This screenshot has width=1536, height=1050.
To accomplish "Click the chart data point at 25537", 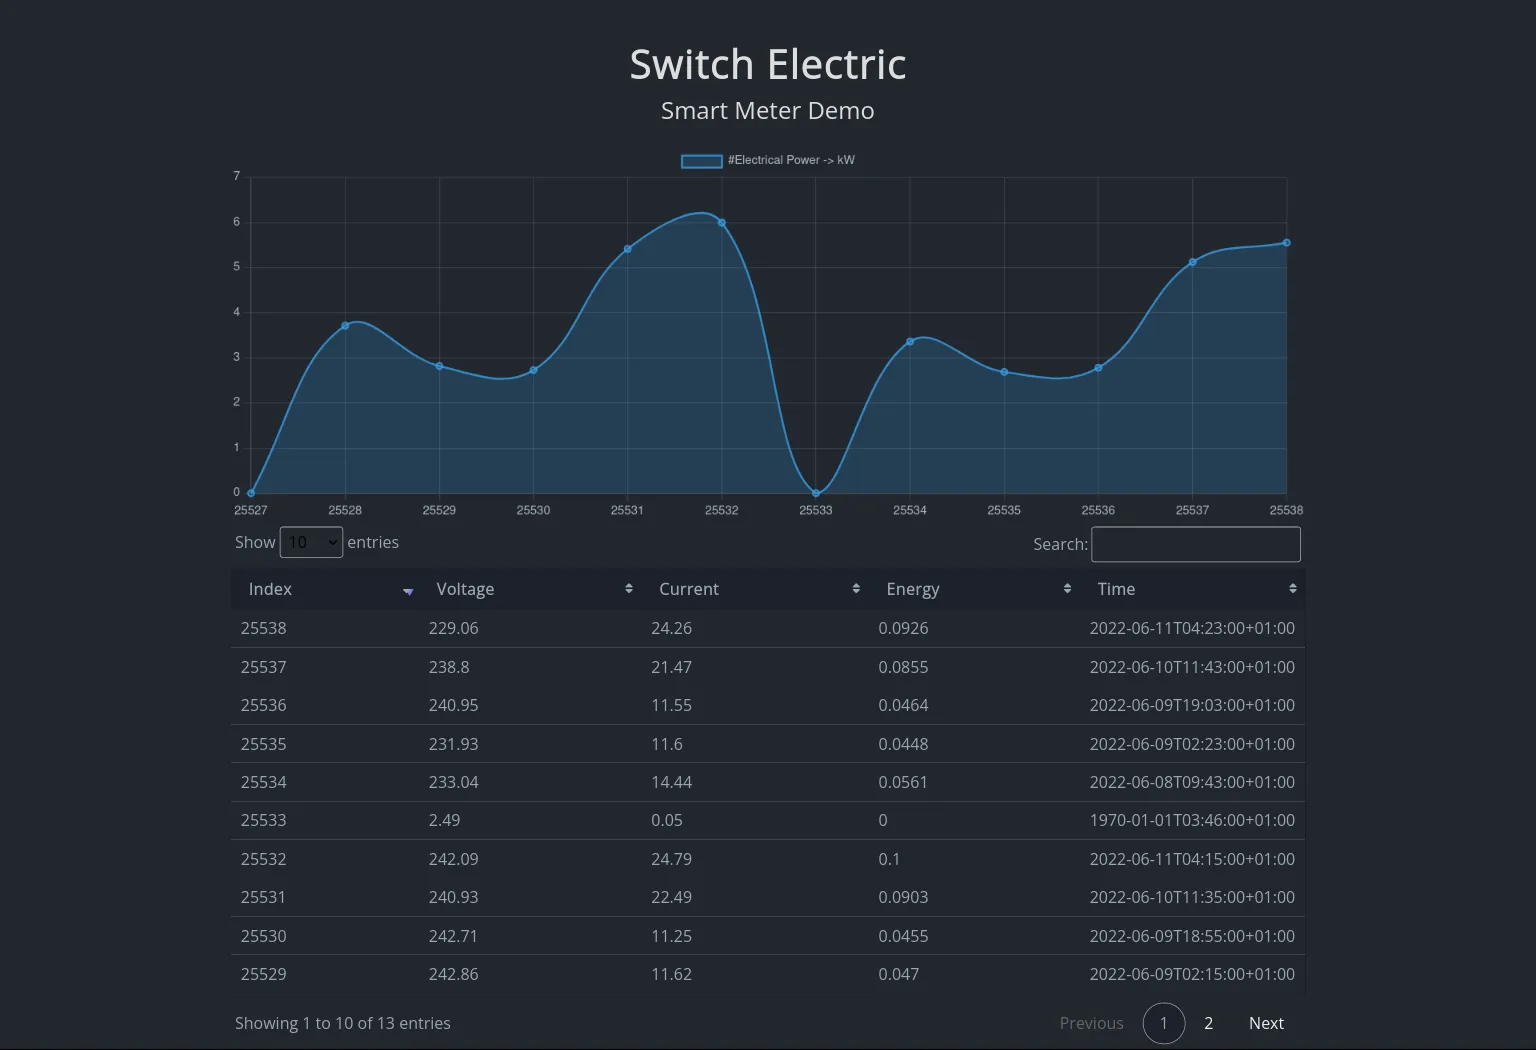I will (x=1193, y=262).
